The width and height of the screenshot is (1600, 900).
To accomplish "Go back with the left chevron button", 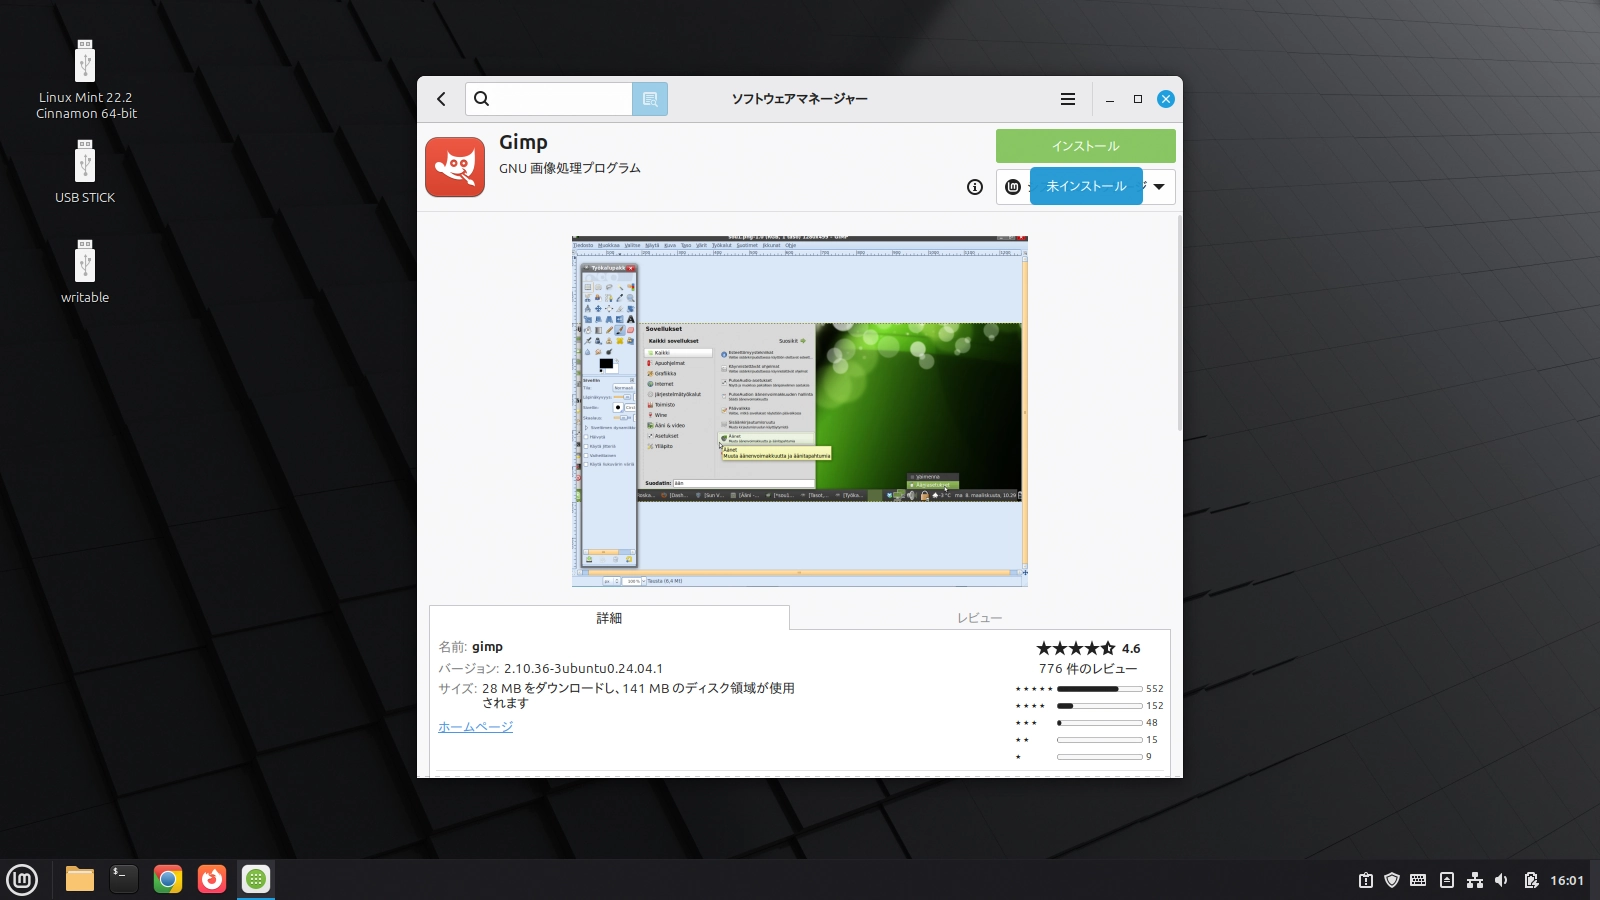I will coord(441,99).
